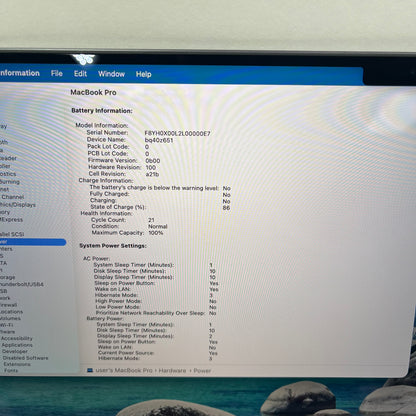Select Card Reader in the sidebar

[x=8, y=158]
